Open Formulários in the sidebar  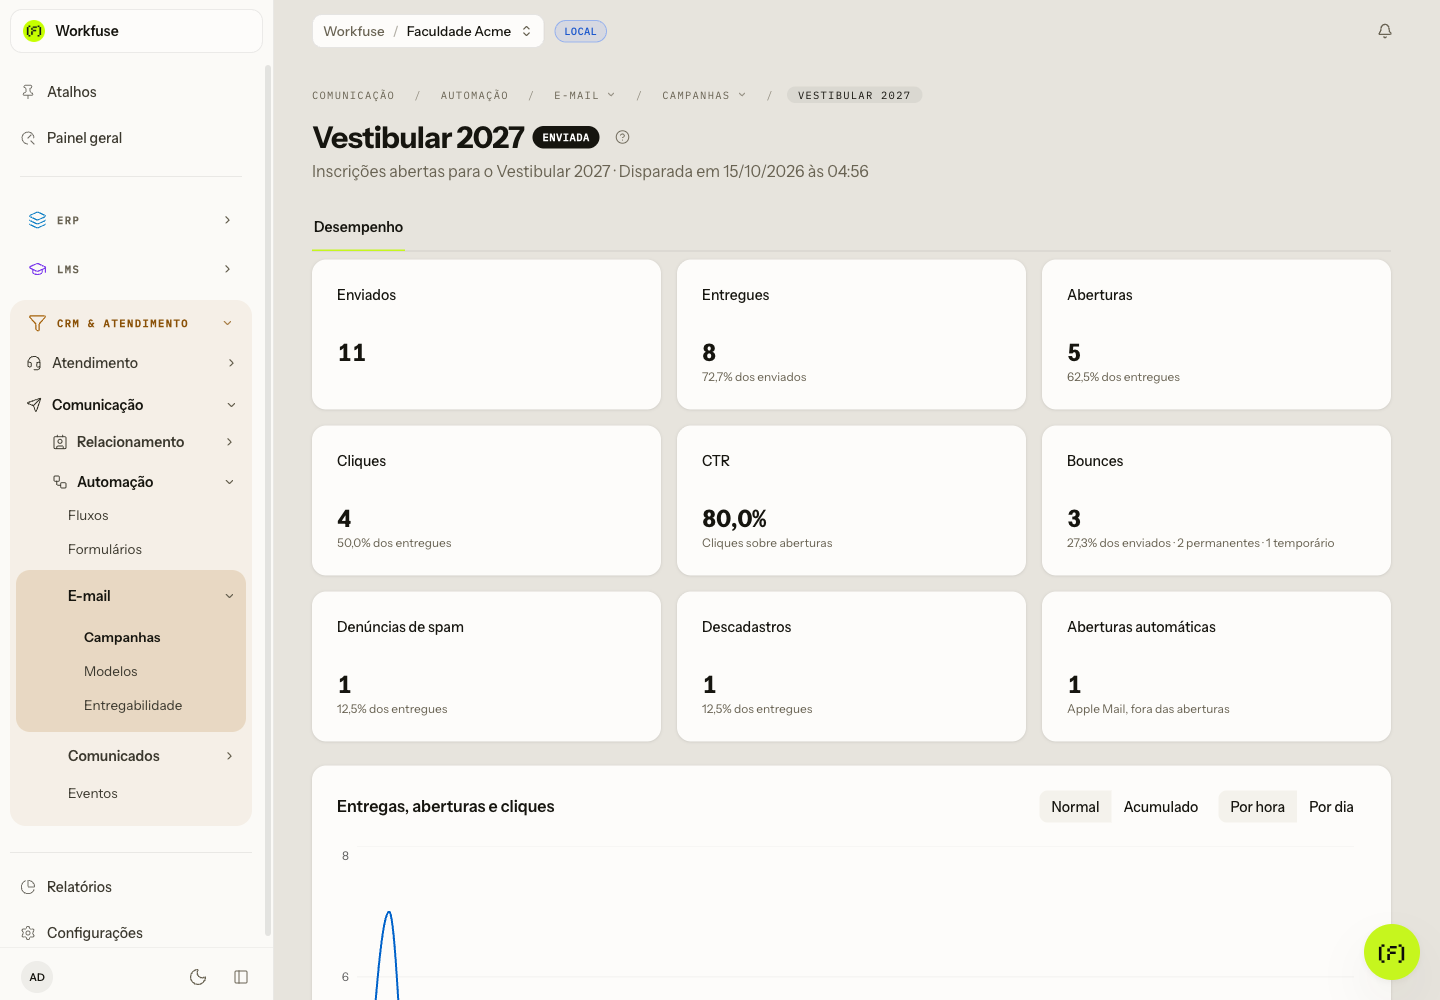click(105, 549)
